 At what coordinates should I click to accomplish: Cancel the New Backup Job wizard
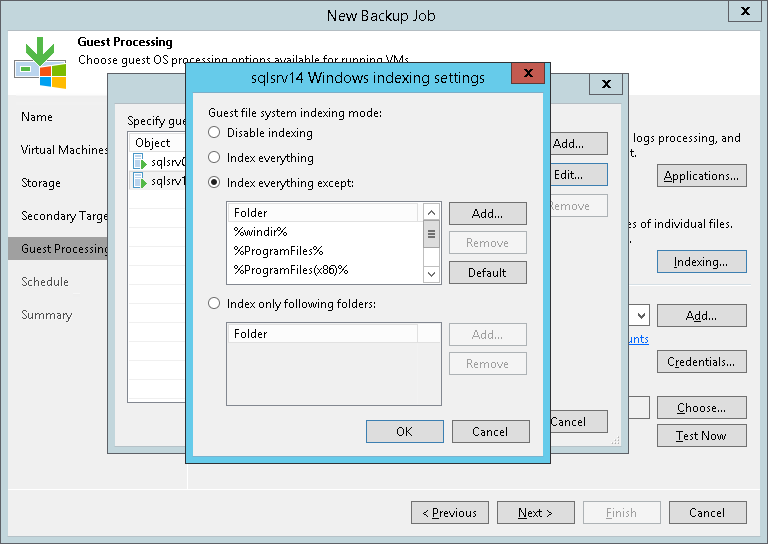pyautogui.click(x=708, y=513)
